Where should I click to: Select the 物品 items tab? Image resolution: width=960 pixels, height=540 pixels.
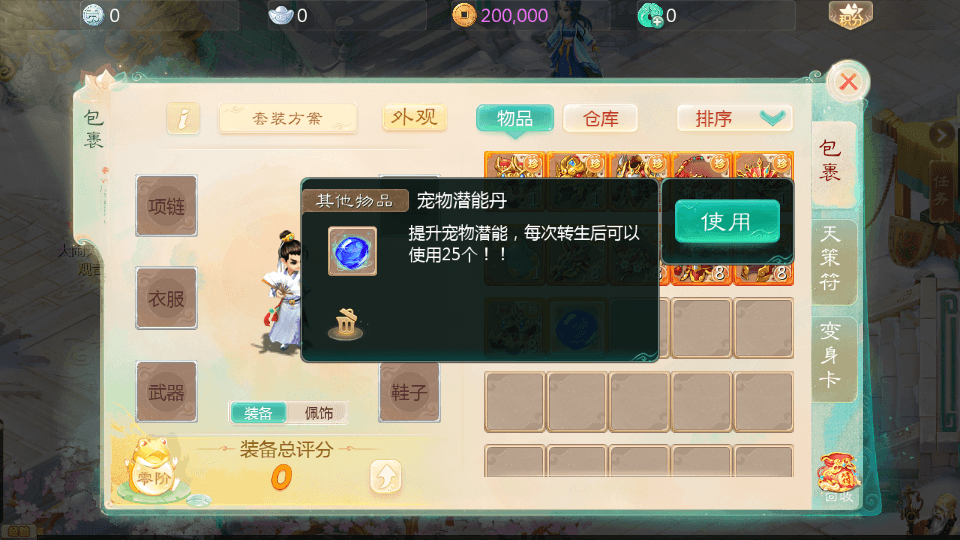click(x=515, y=118)
